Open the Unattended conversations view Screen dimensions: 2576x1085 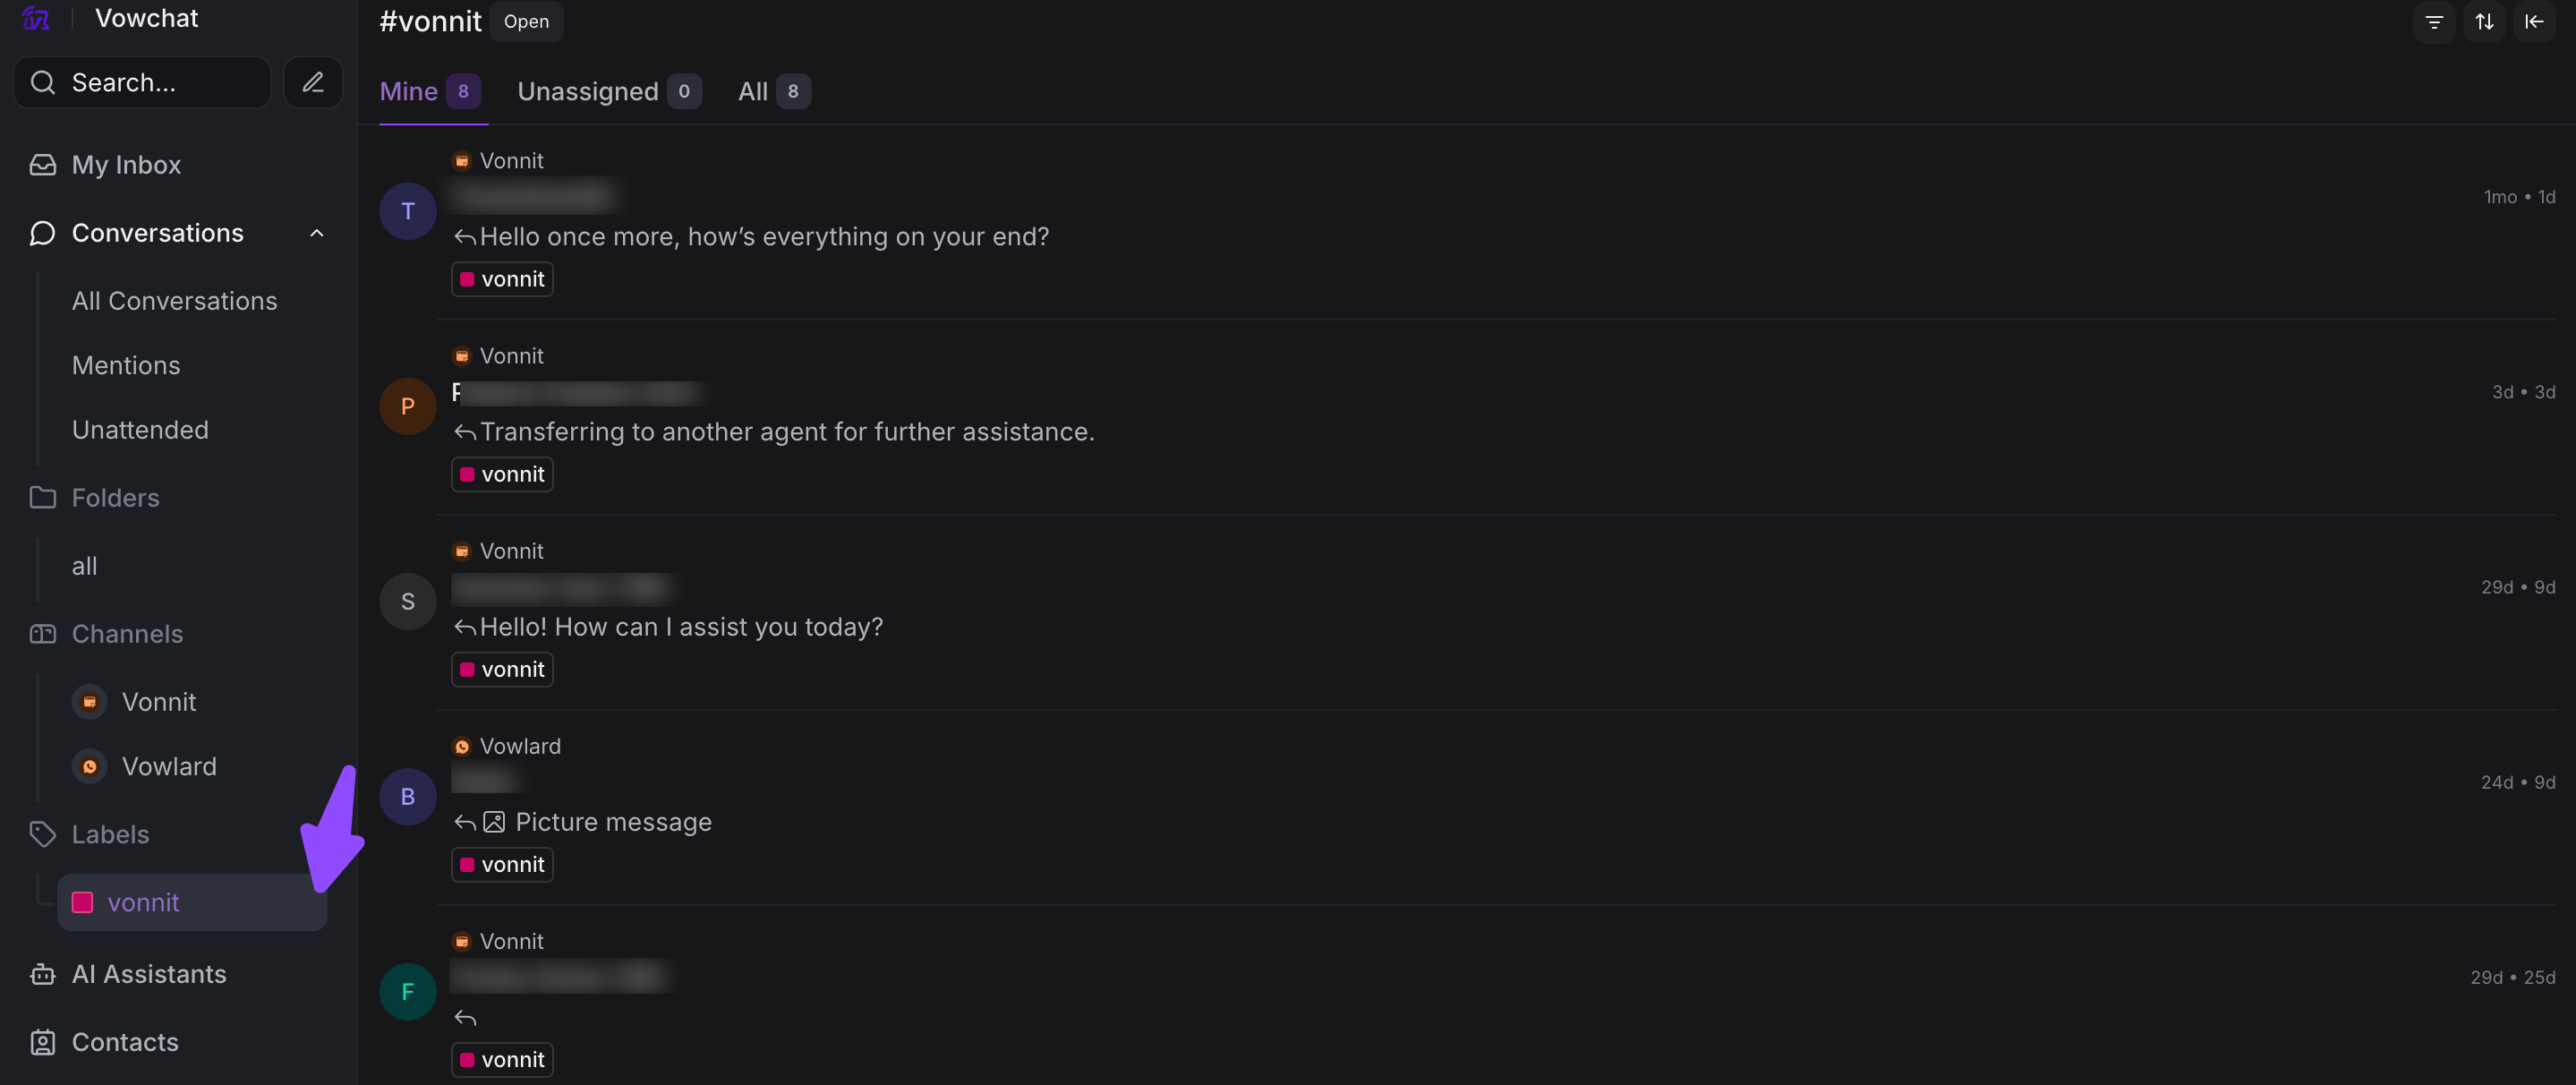pos(140,430)
